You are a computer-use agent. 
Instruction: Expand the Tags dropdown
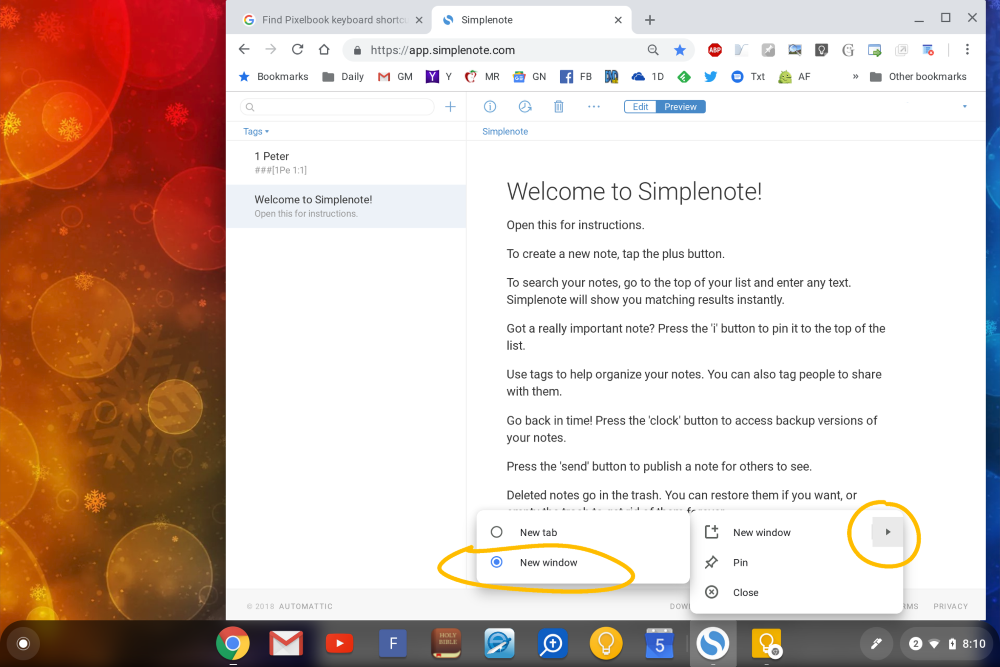click(x=256, y=131)
